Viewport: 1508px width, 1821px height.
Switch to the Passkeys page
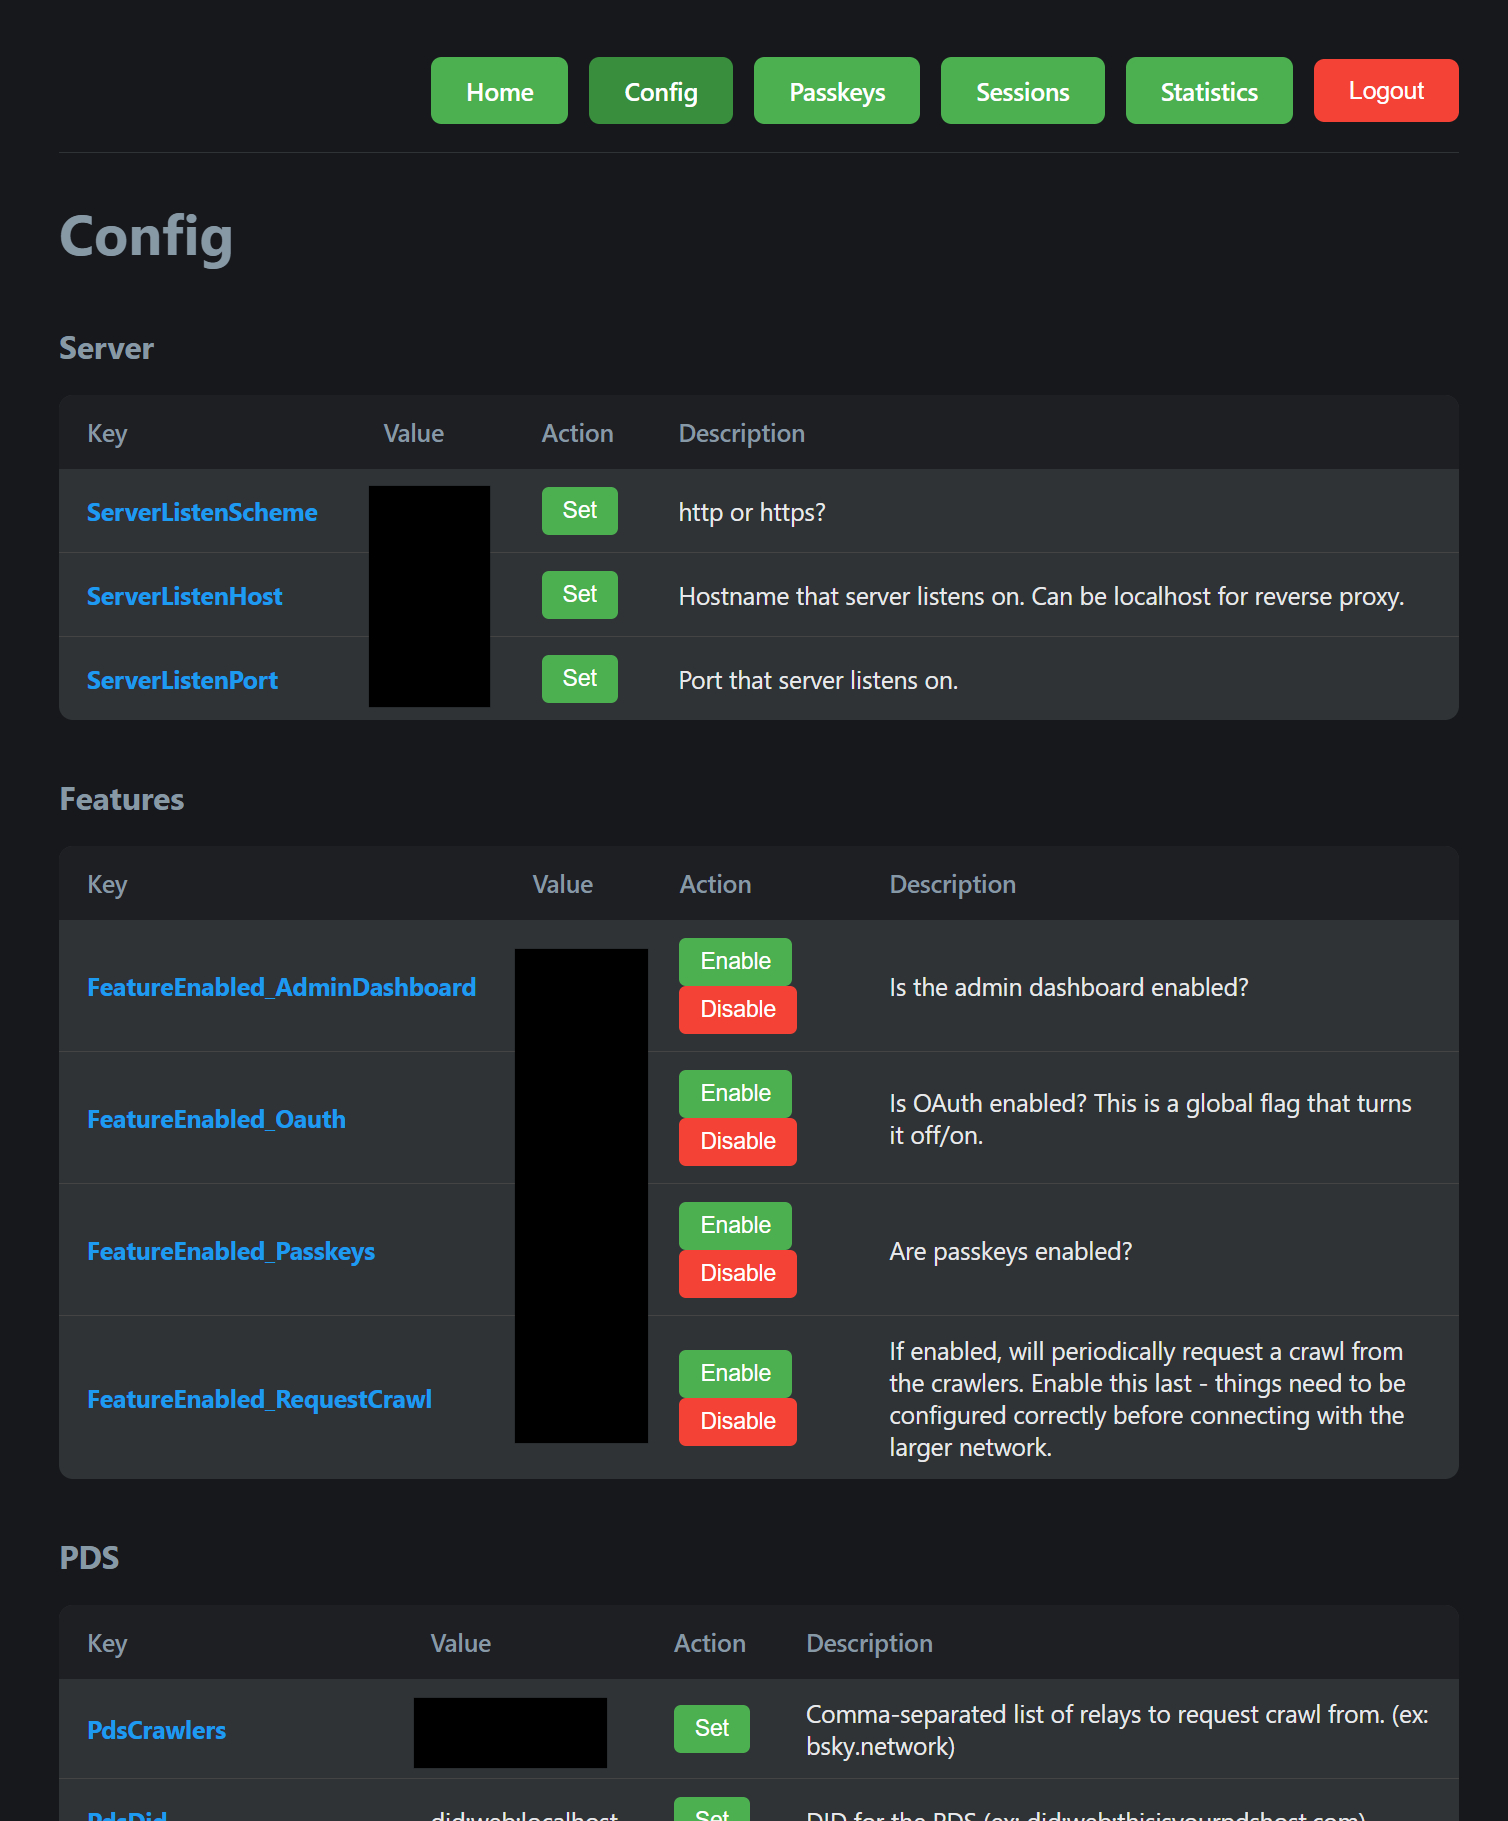[x=836, y=91]
